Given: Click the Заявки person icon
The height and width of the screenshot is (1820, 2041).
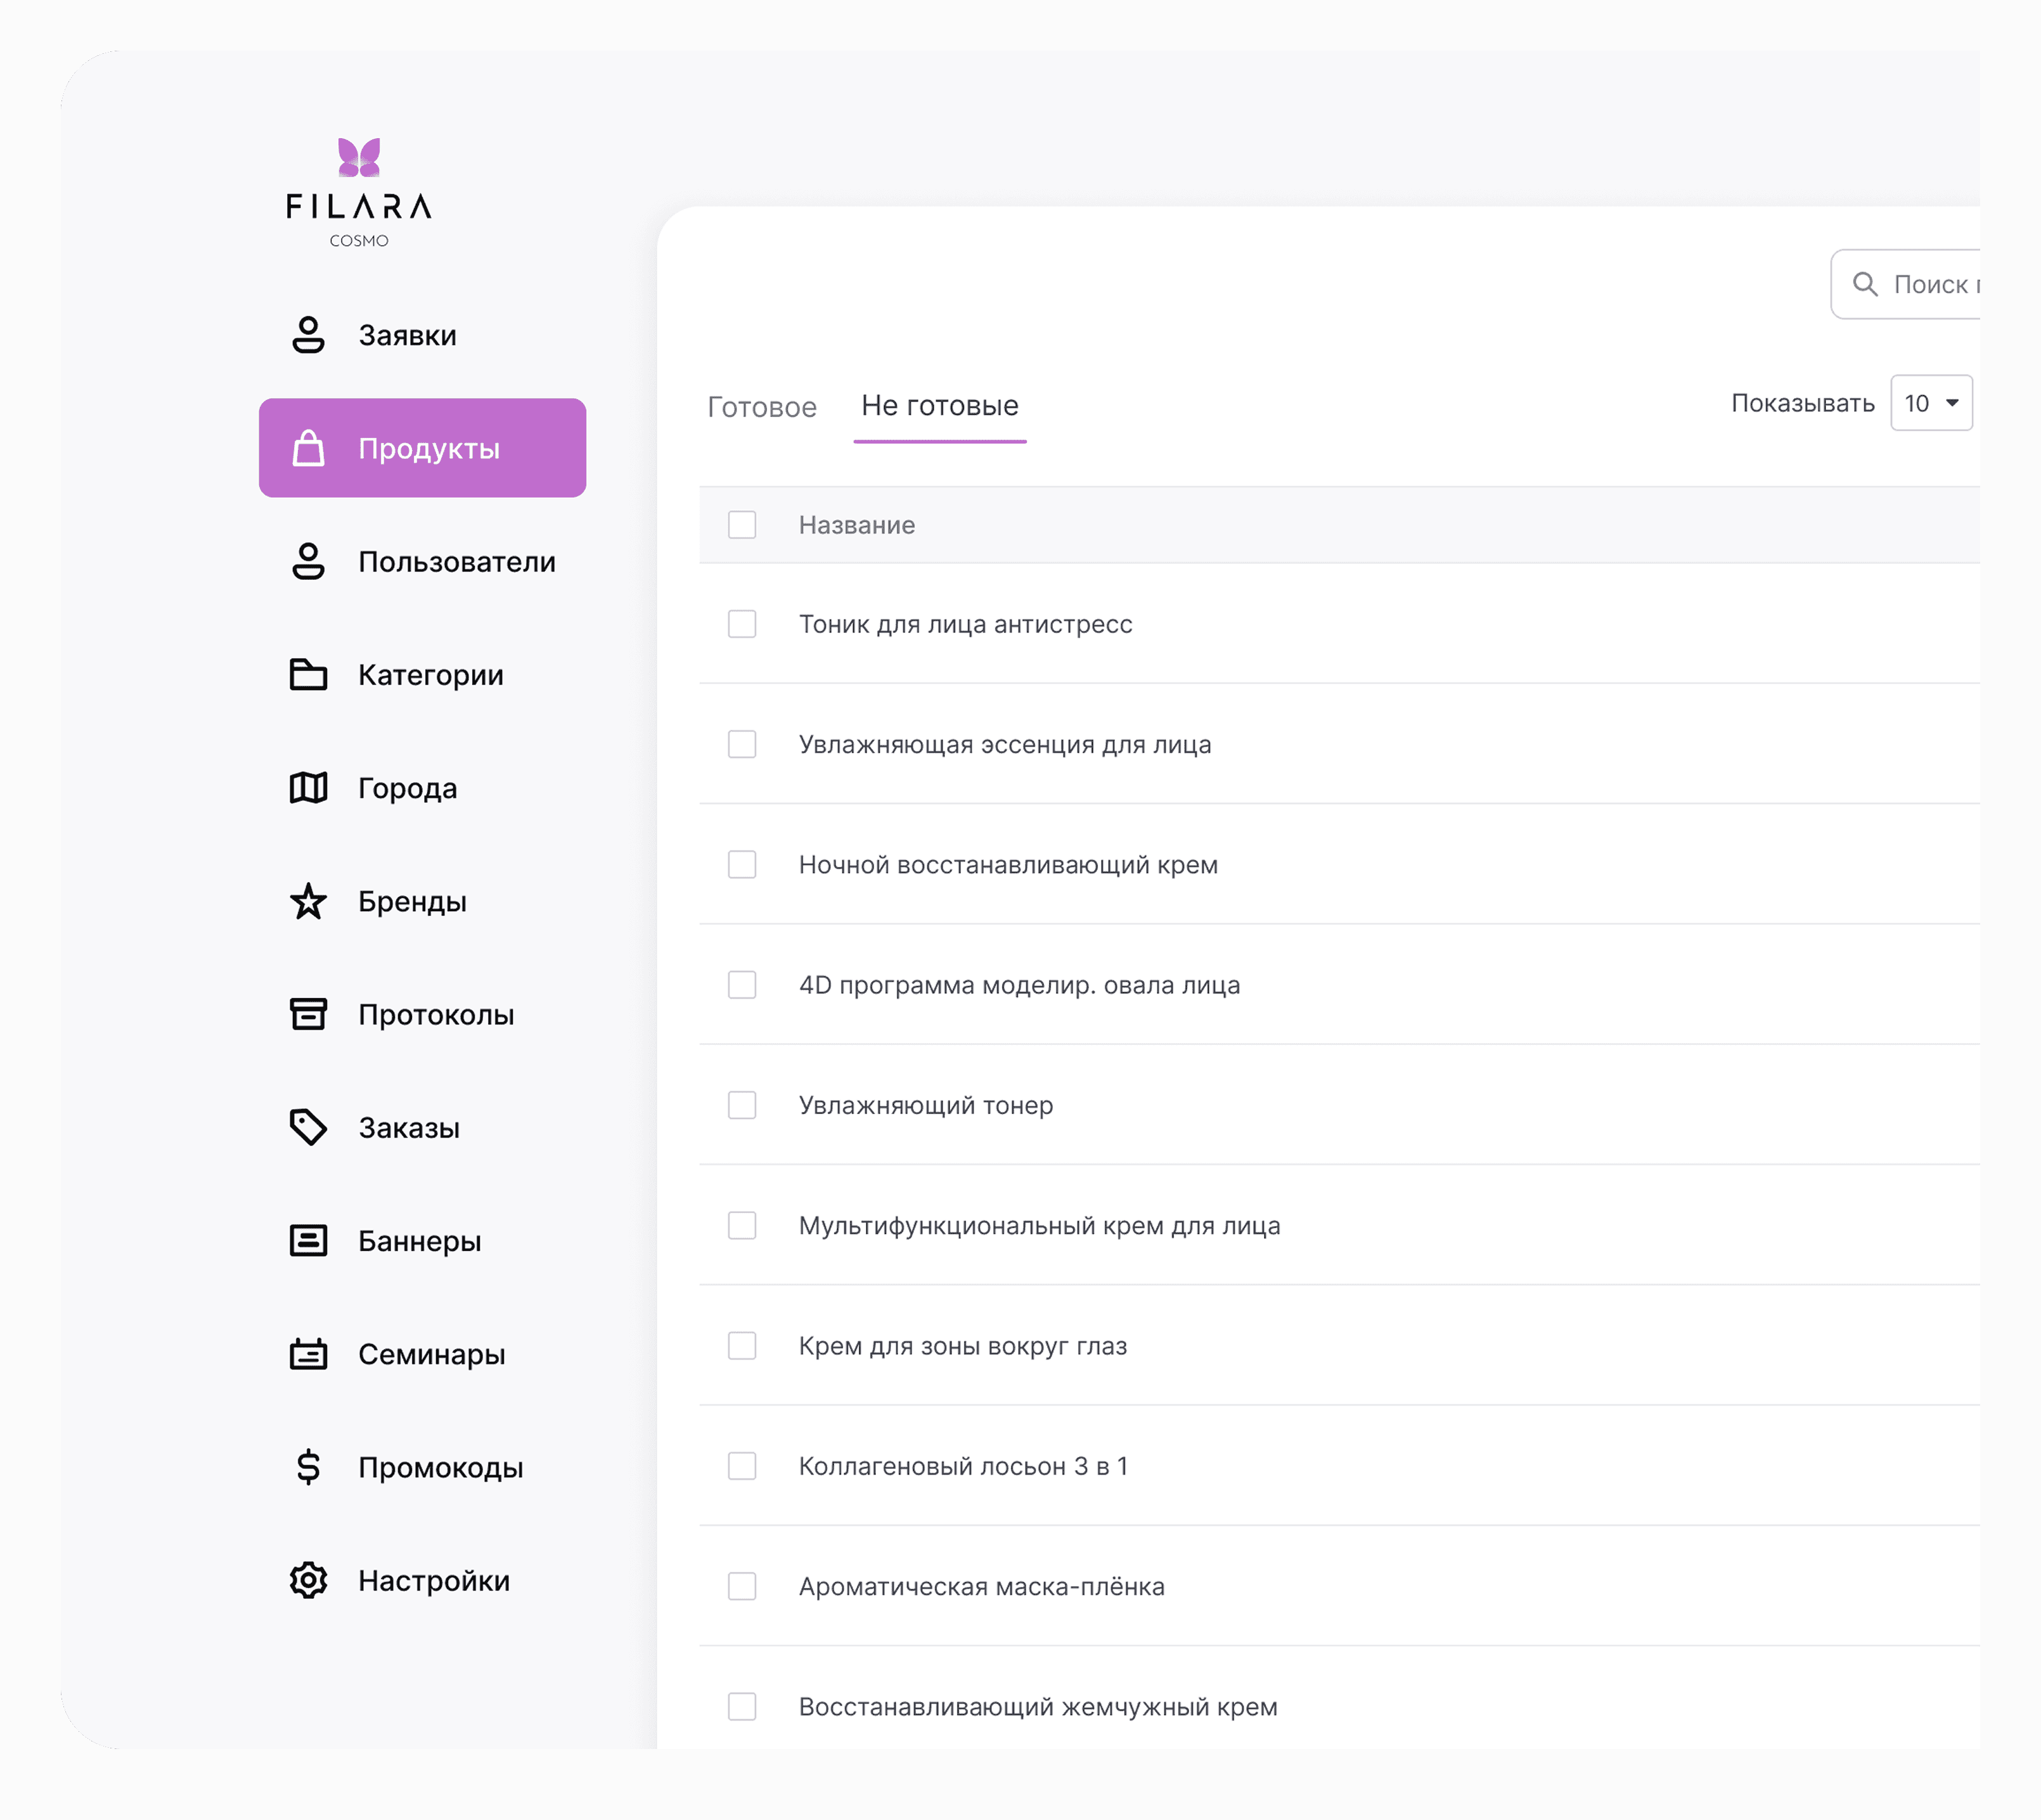Looking at the screenshot, I should pyautogui.click(x=308, y=335).
